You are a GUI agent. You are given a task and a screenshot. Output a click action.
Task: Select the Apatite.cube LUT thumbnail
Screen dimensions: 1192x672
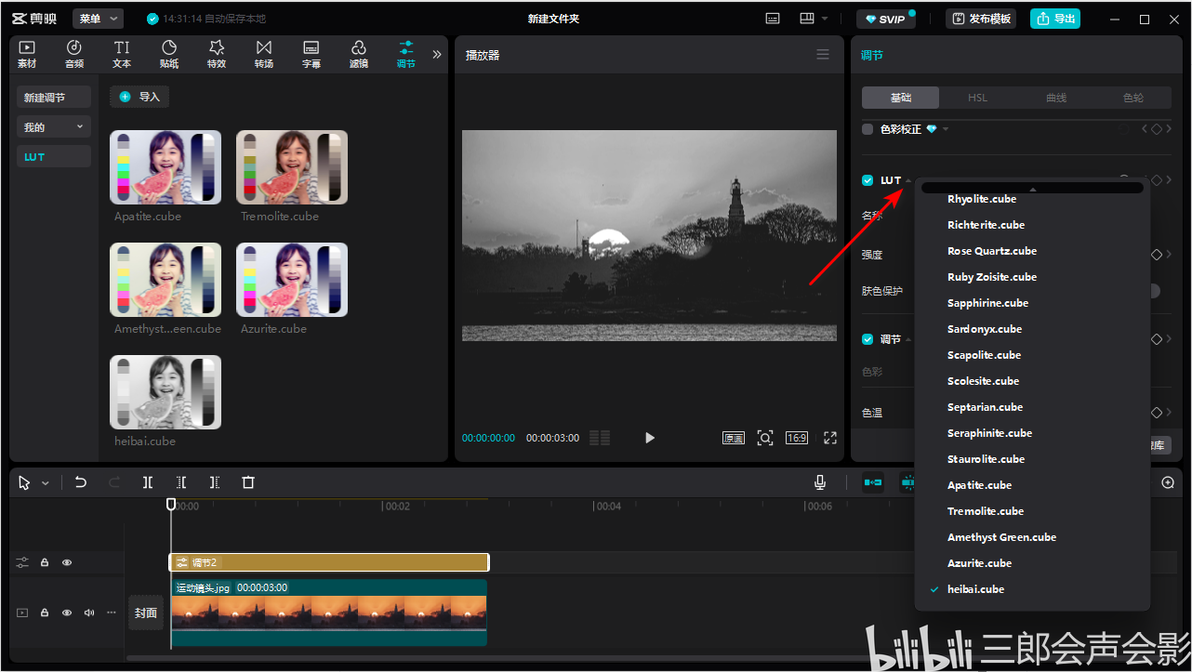[x=166, y=167]
